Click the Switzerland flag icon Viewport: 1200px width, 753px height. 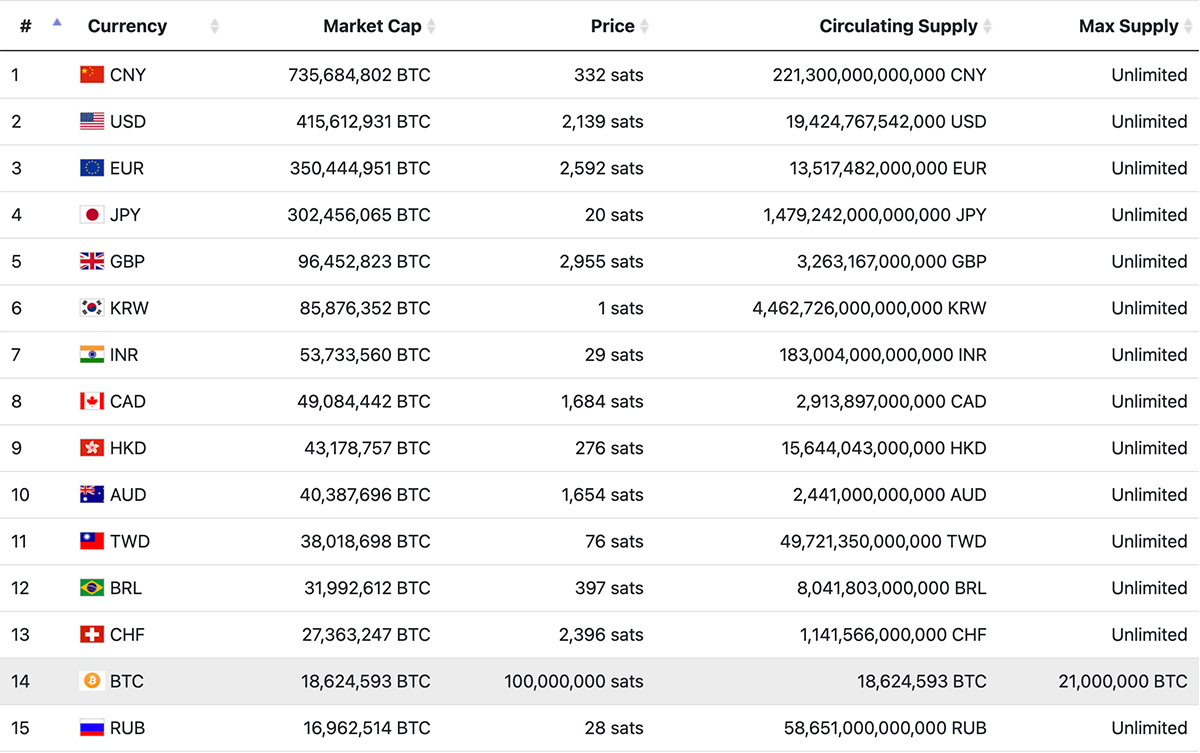pyautogui.click(x=92, y=635)
